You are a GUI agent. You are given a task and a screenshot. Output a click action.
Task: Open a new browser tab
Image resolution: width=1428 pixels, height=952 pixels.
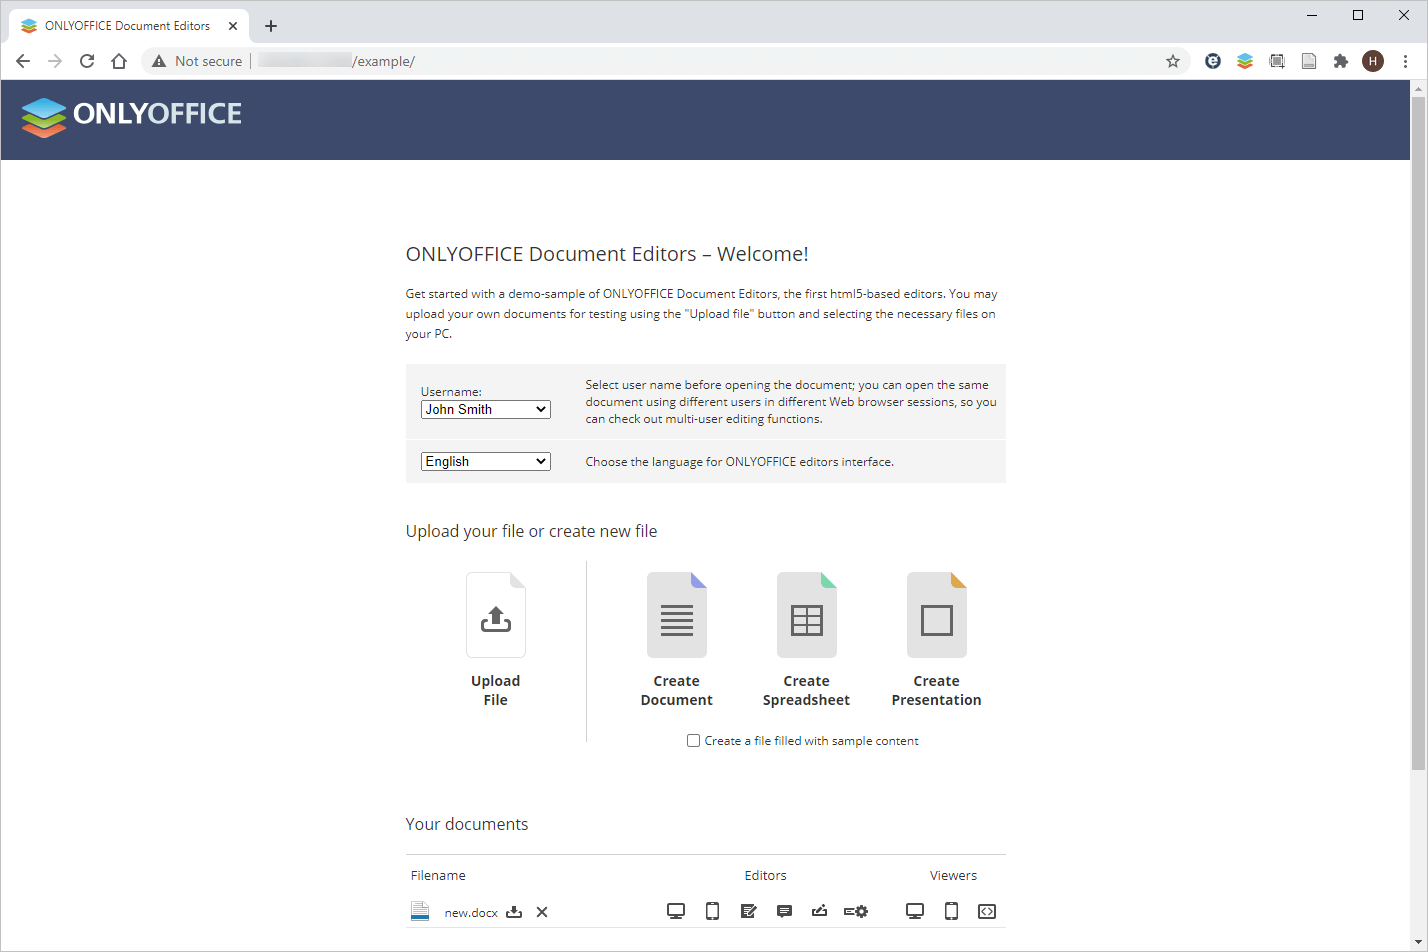point(271,26)
